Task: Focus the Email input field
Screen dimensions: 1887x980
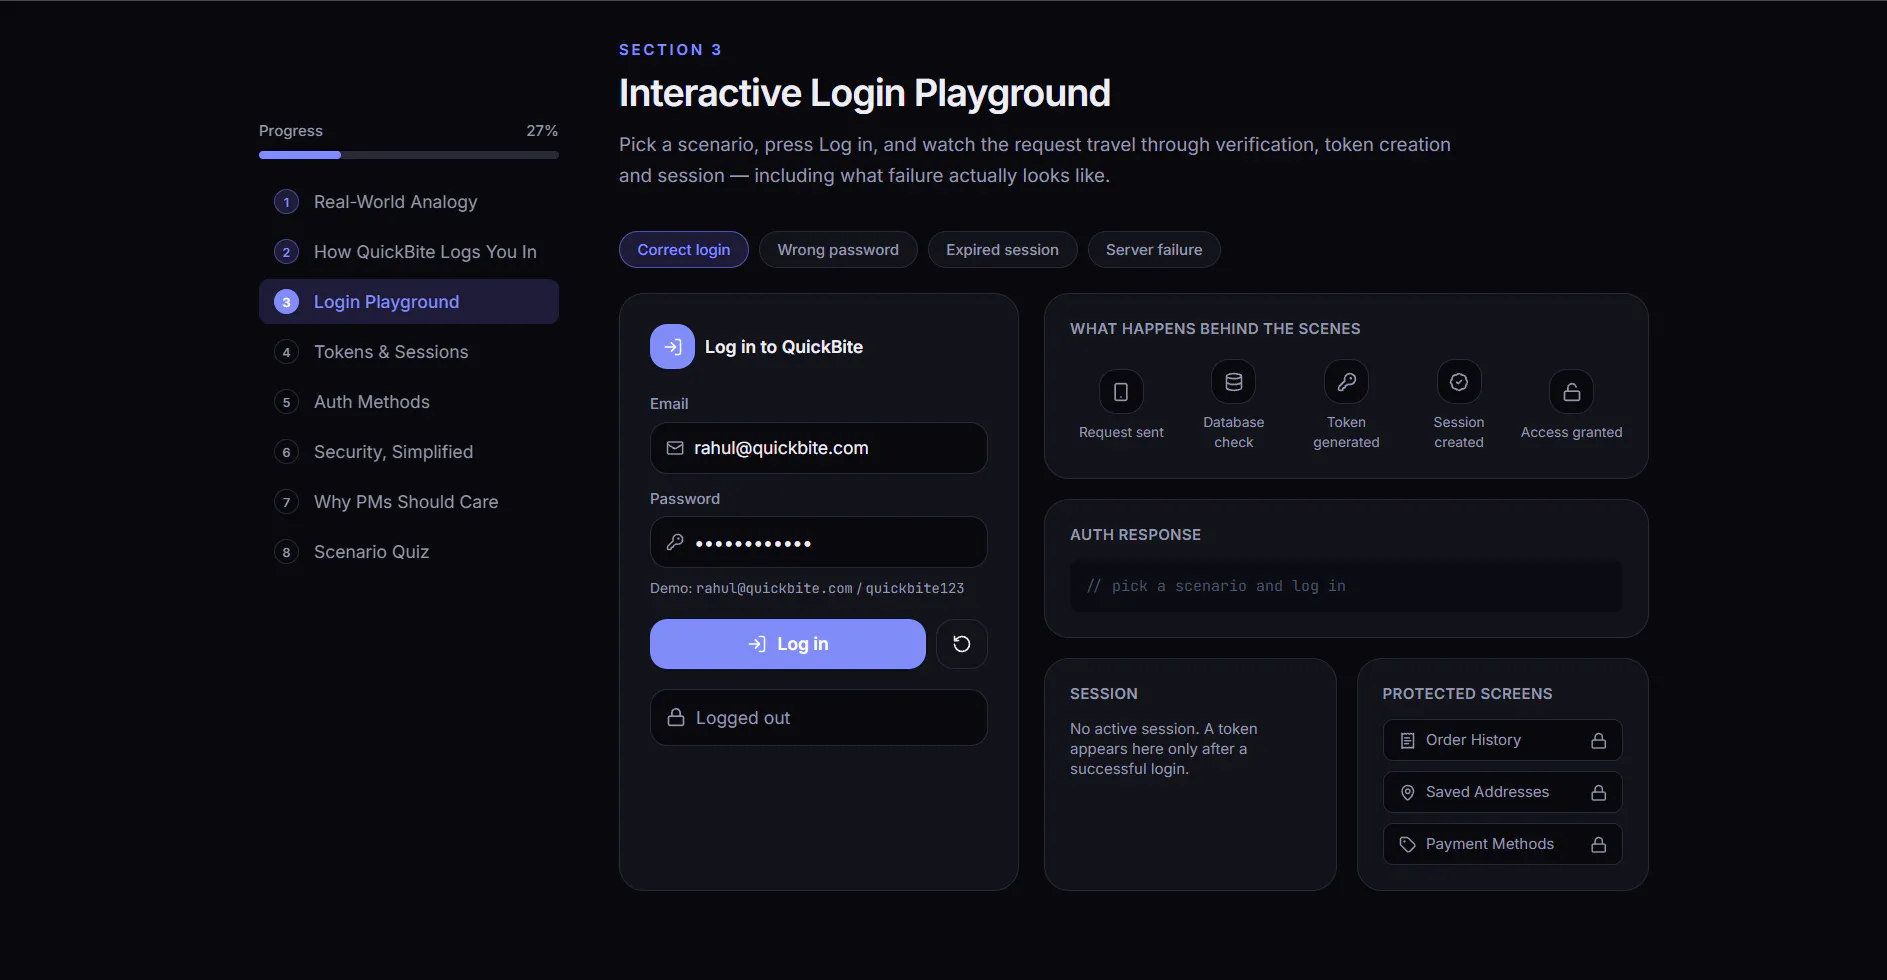Action: pyautogui.click(x=819, y=448)
